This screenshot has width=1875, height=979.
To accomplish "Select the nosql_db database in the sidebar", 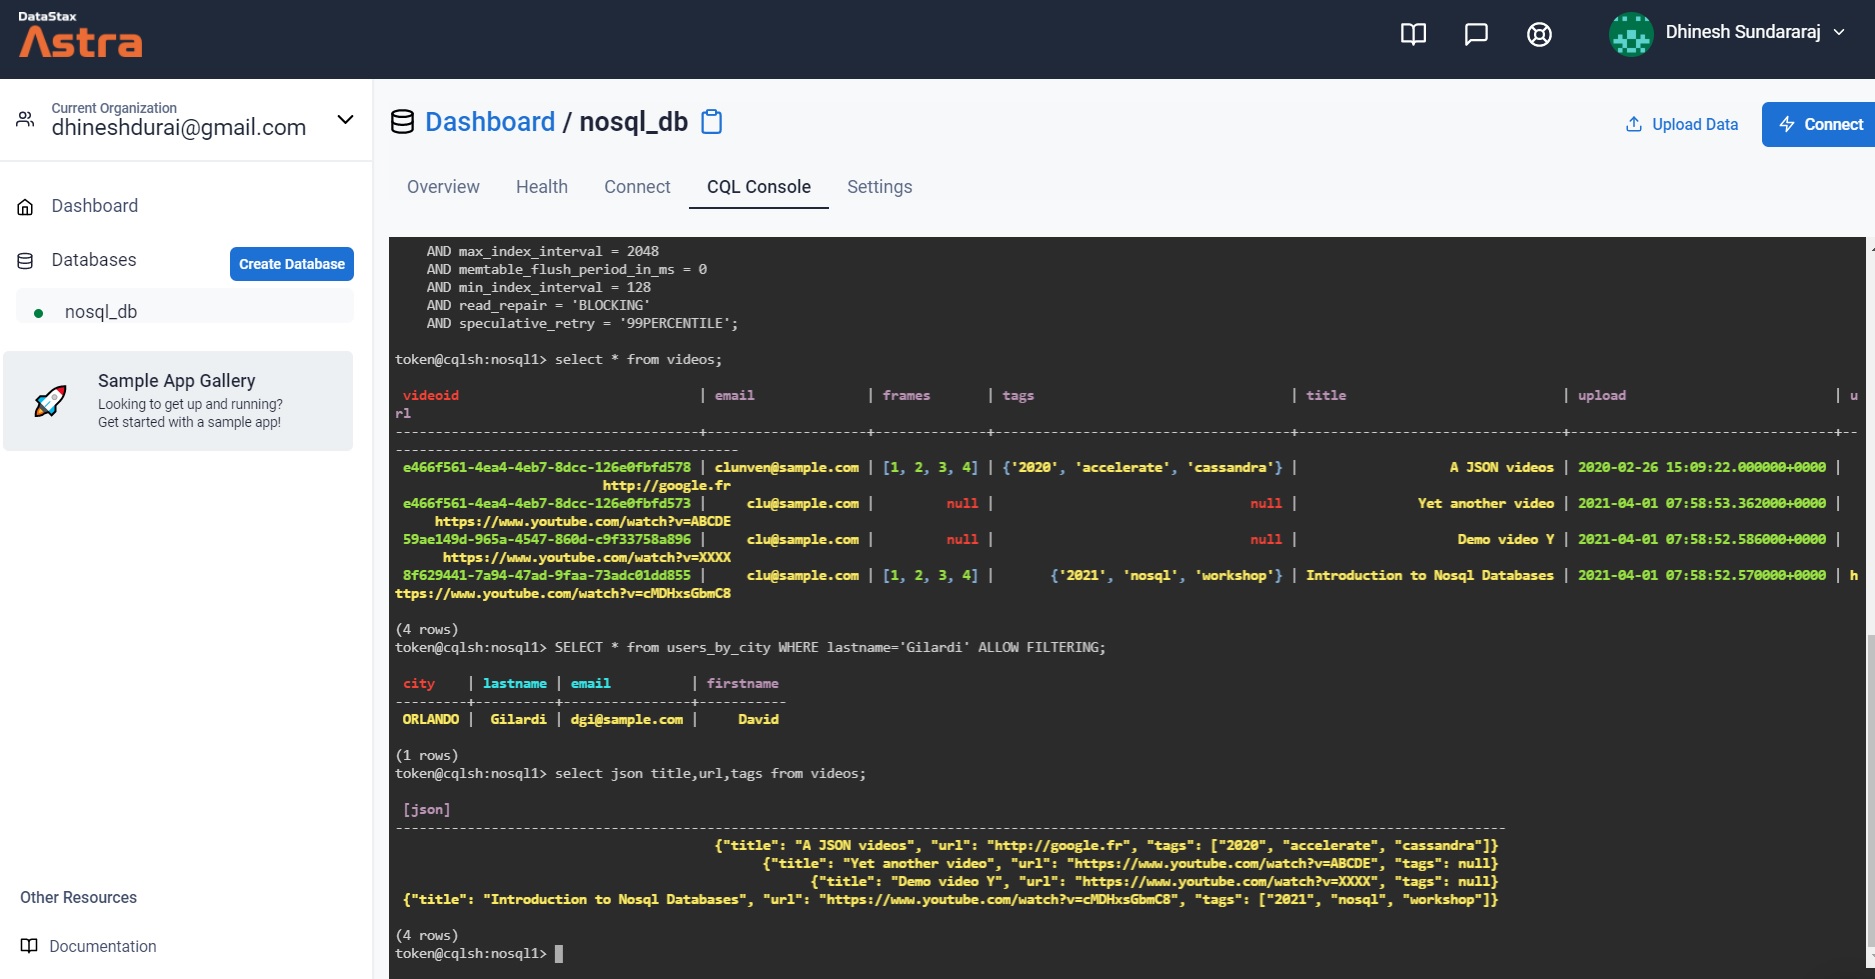I will 100,311.
